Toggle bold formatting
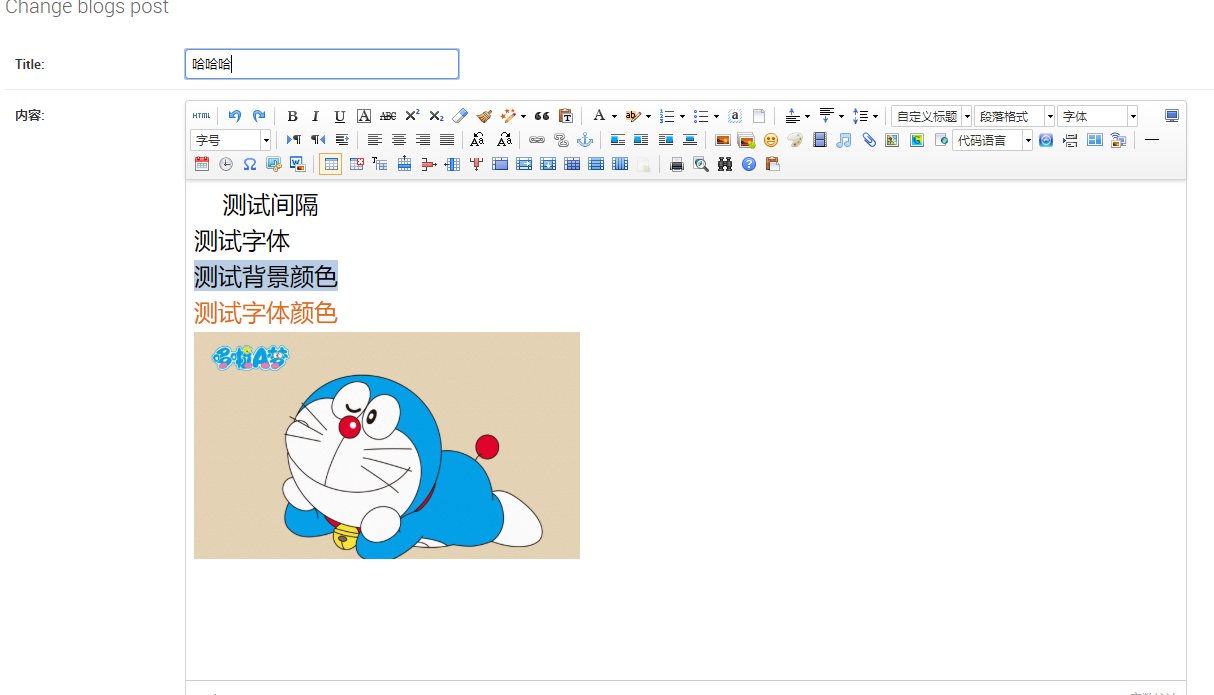1214x695 pixels. [x=293, y=116]
